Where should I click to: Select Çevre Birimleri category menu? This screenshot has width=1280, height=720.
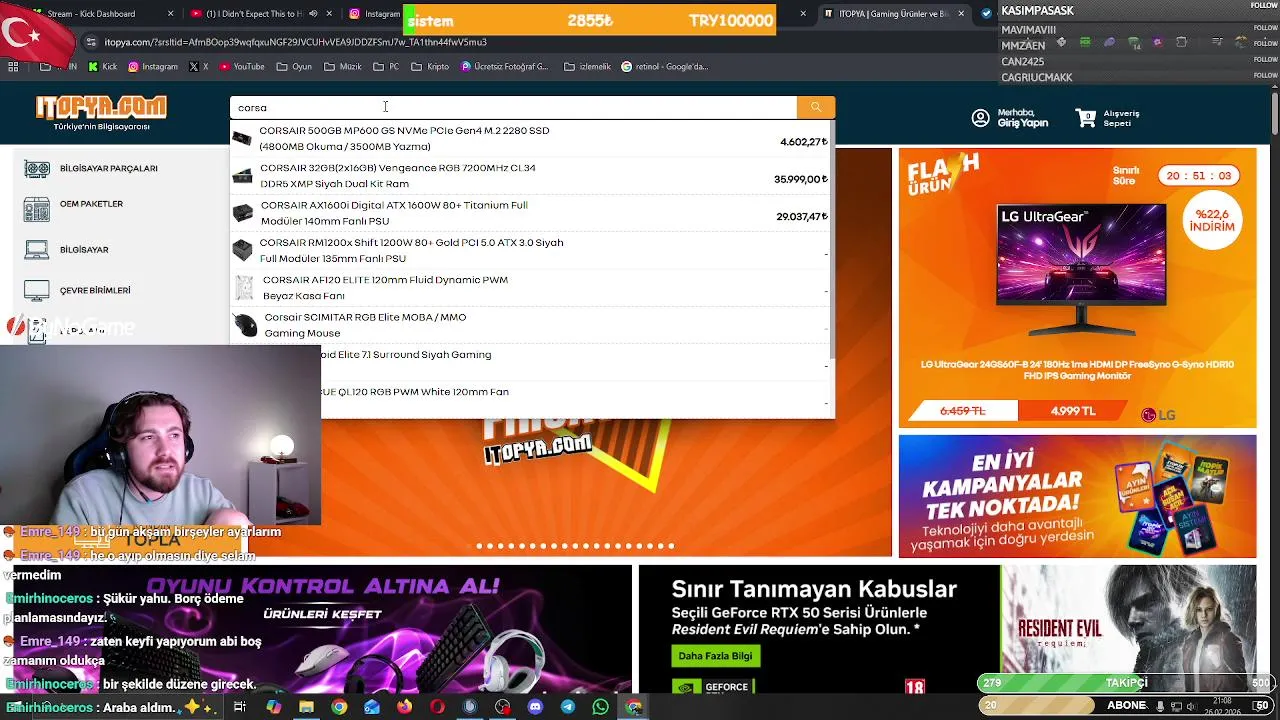[95, 291]
